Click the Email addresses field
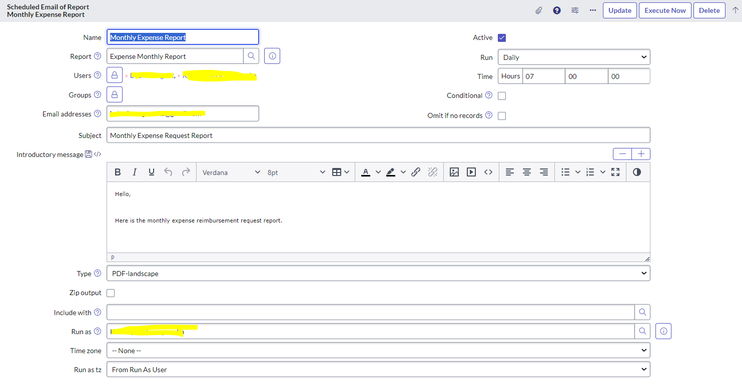 click(x=183, y=114)
